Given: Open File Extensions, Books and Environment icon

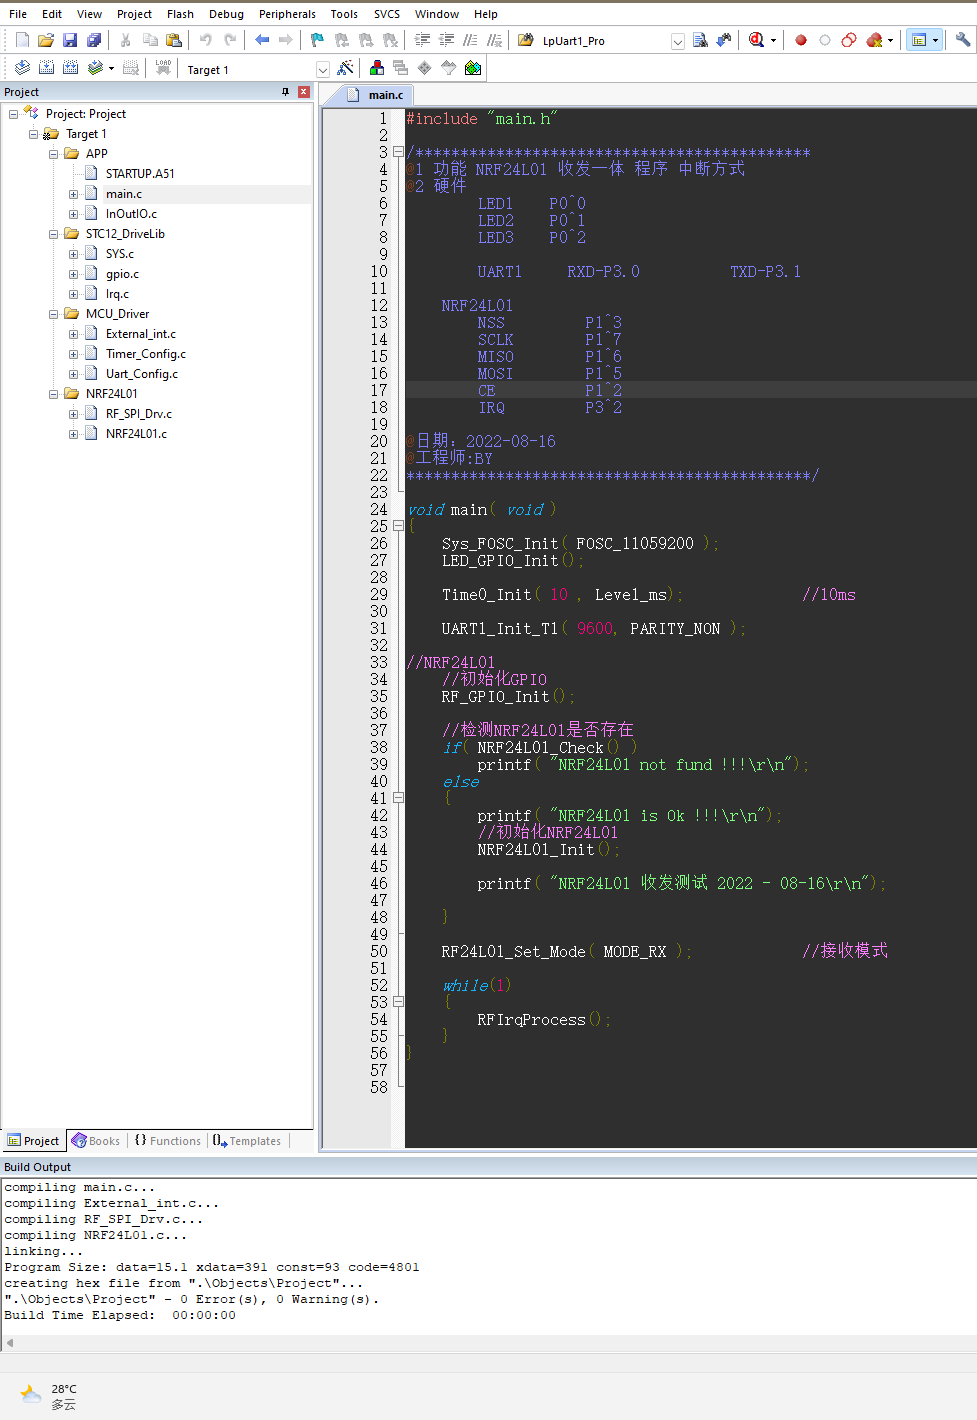Looking at the screenshot, I should (377, 68).
